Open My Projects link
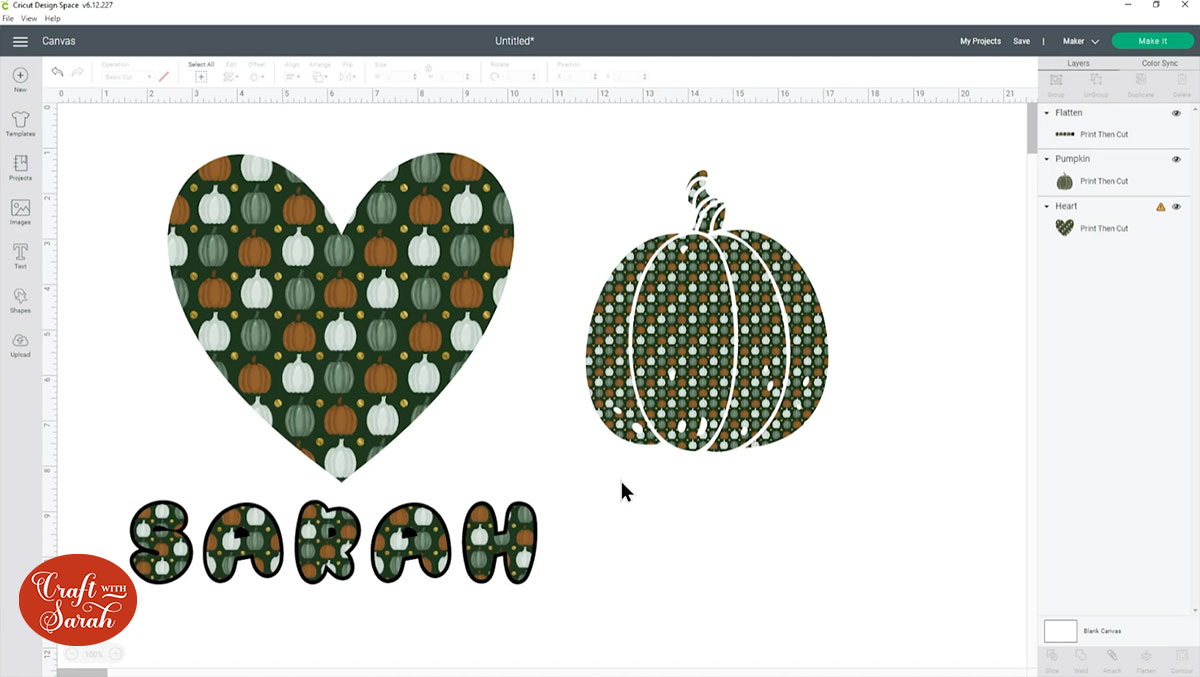Image resolution: width=1200 pixels, height=677 pixels. pos(980,41)
